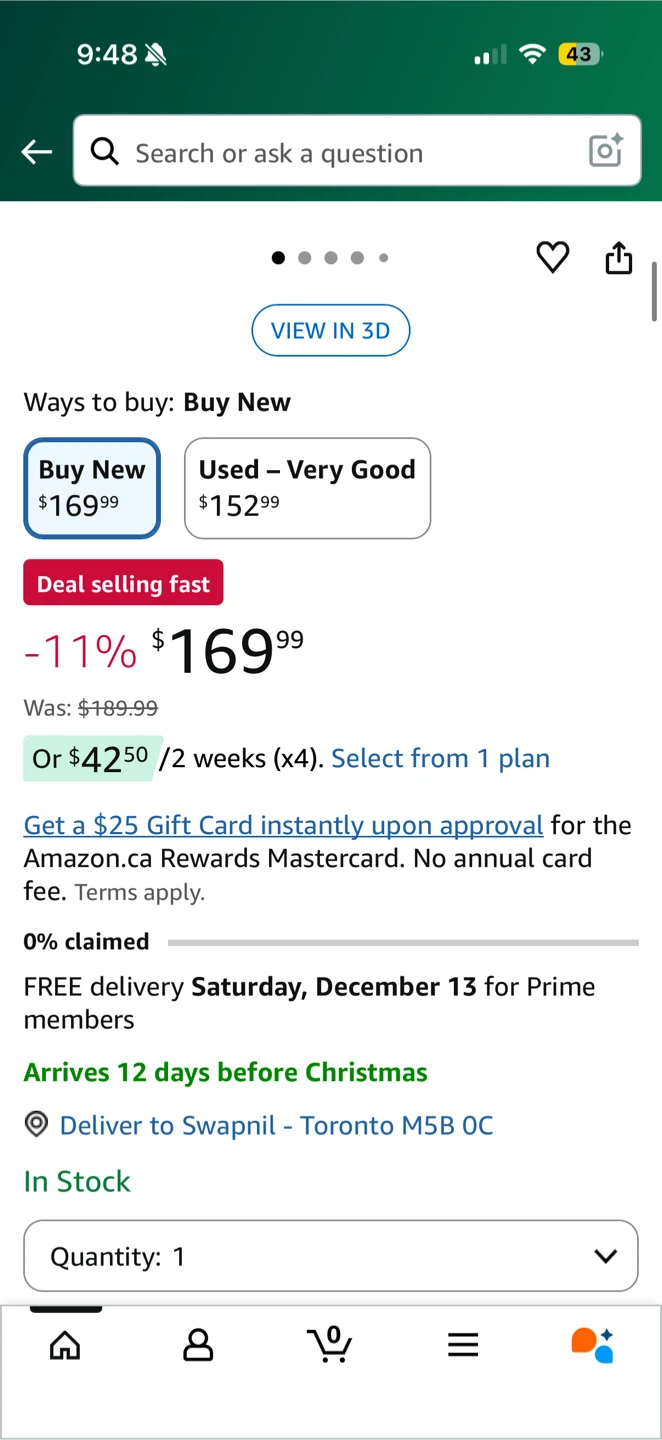Change delivery address Deliver to Swapnil

276,1125
